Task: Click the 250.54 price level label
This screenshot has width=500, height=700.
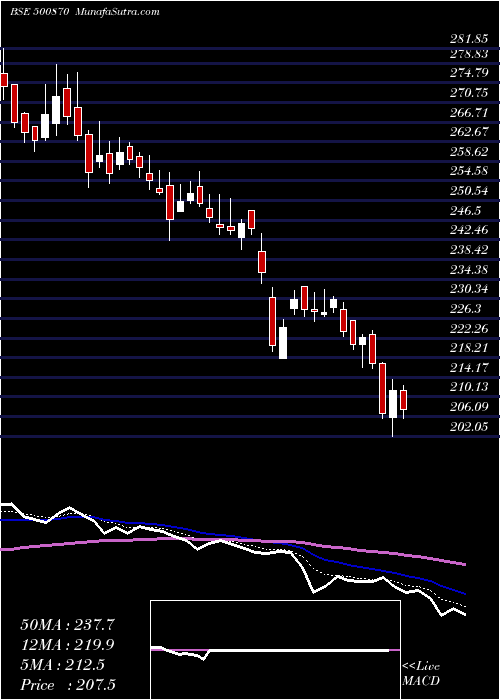Action: 468,191
